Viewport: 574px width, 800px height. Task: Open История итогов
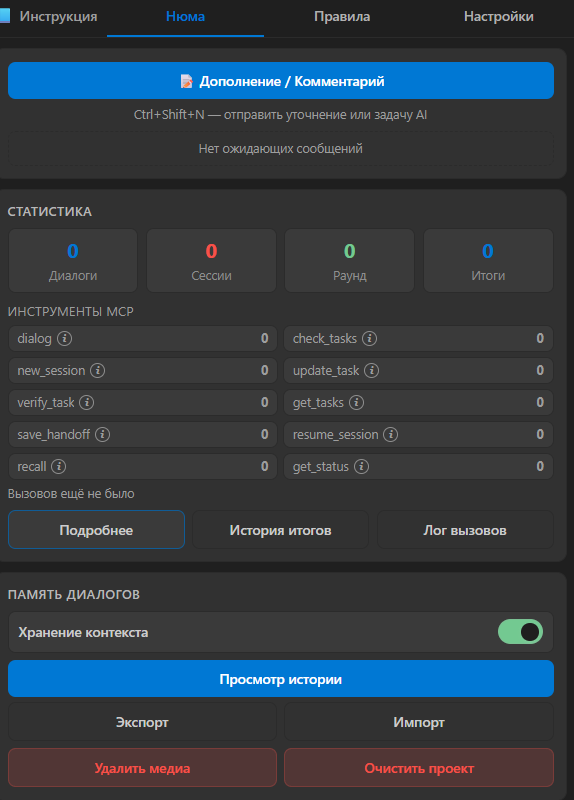281,530
